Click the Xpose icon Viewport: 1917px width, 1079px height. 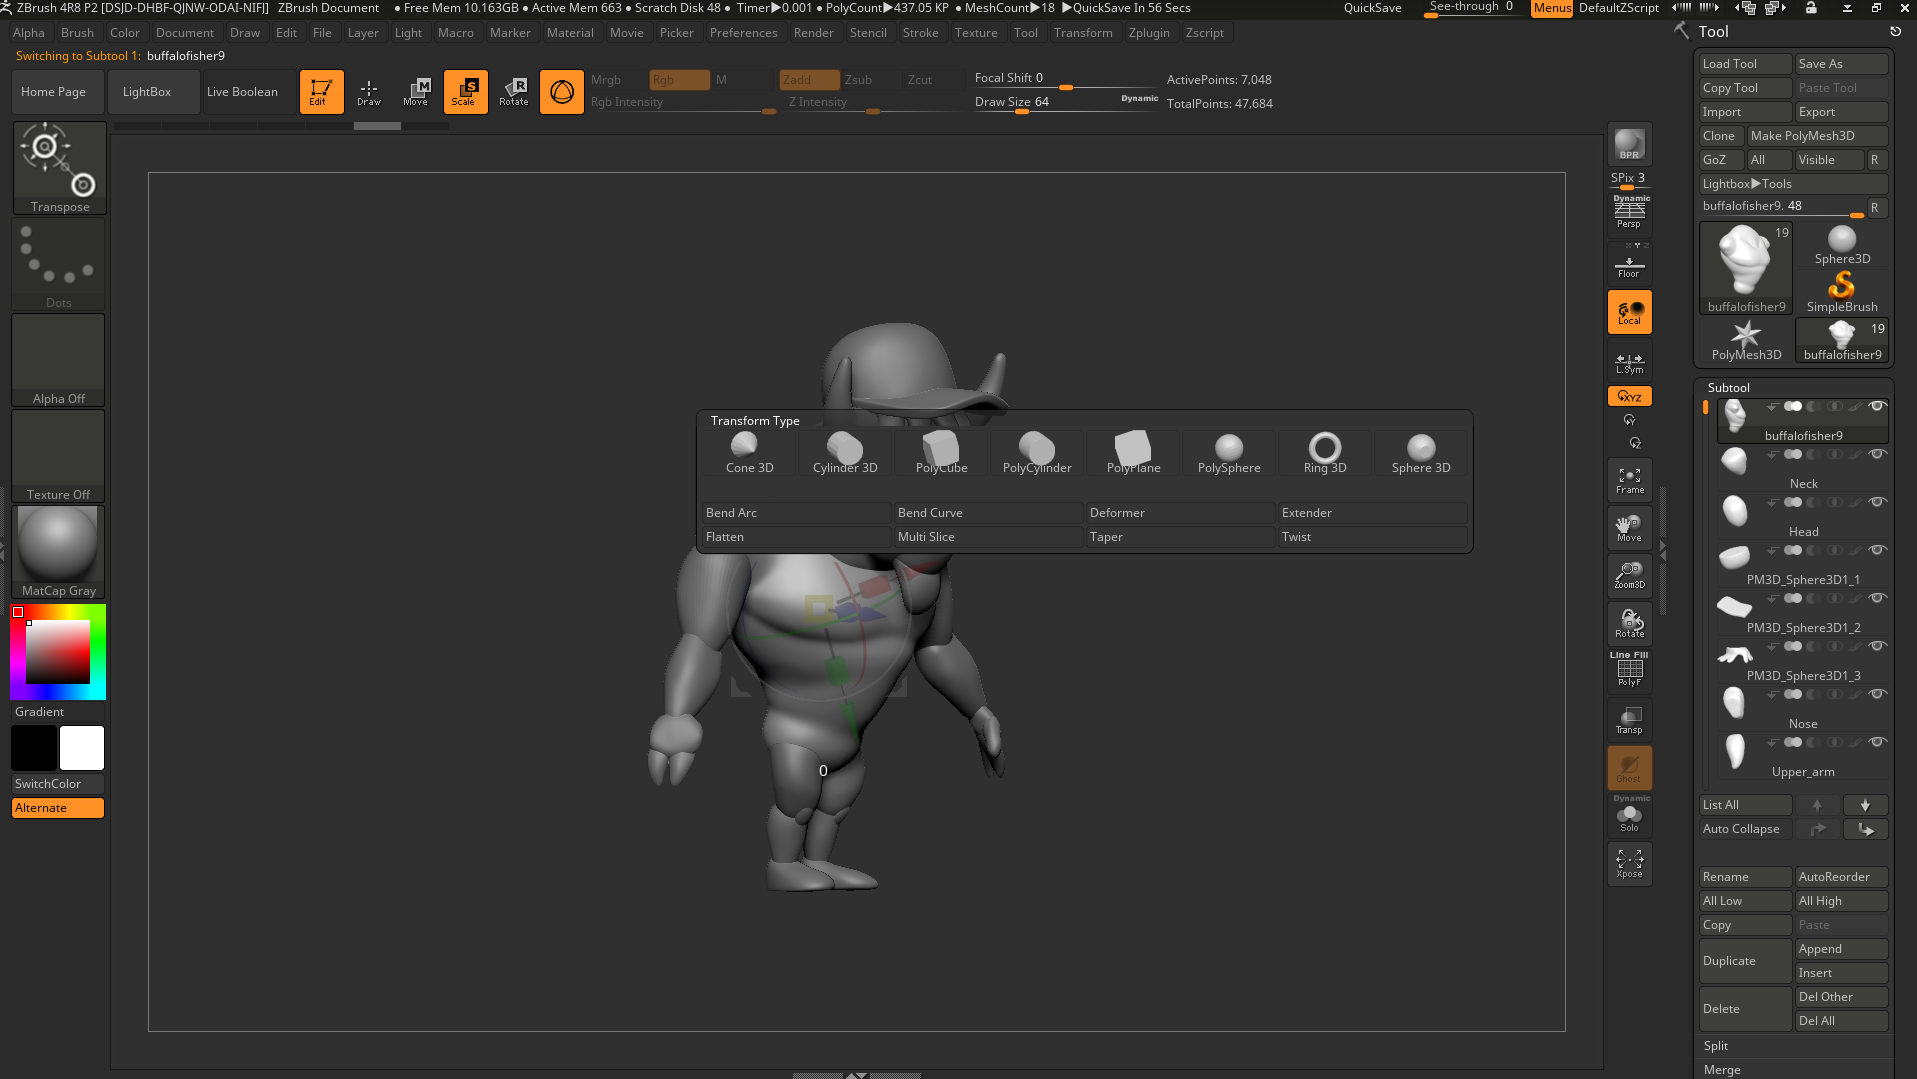click(x=1629, y=864)
